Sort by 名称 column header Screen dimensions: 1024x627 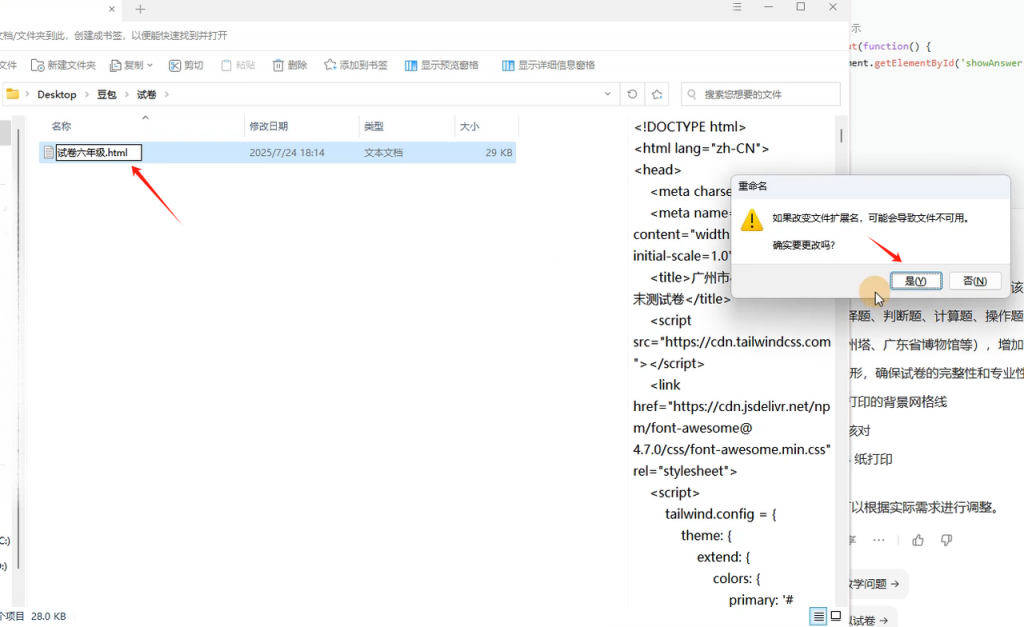tap(61, 126)
